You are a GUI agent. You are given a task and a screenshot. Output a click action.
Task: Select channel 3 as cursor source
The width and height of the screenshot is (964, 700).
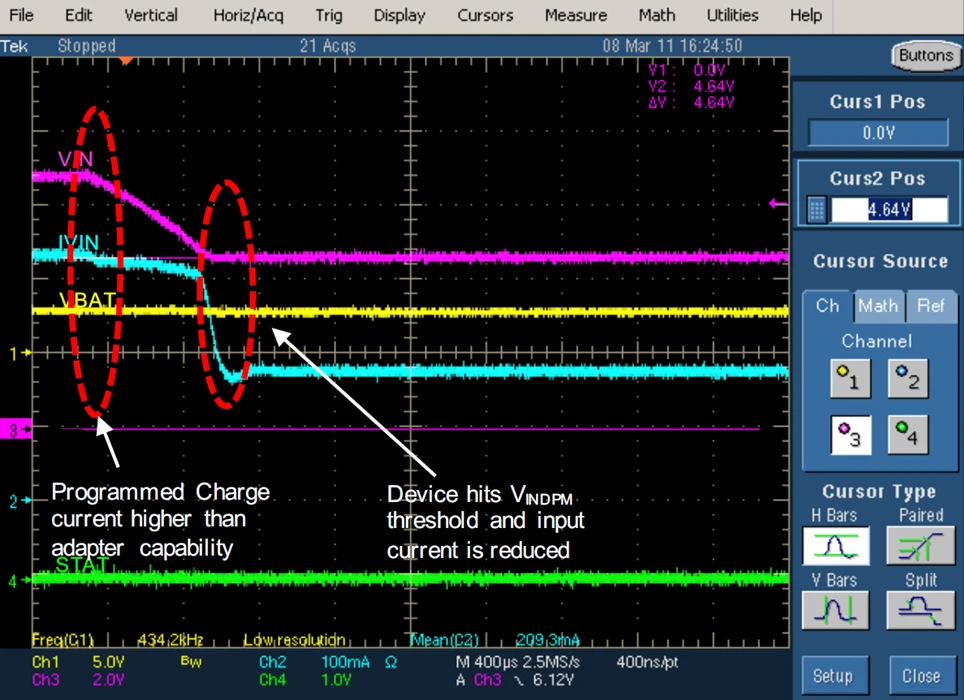tap(849, 435)
